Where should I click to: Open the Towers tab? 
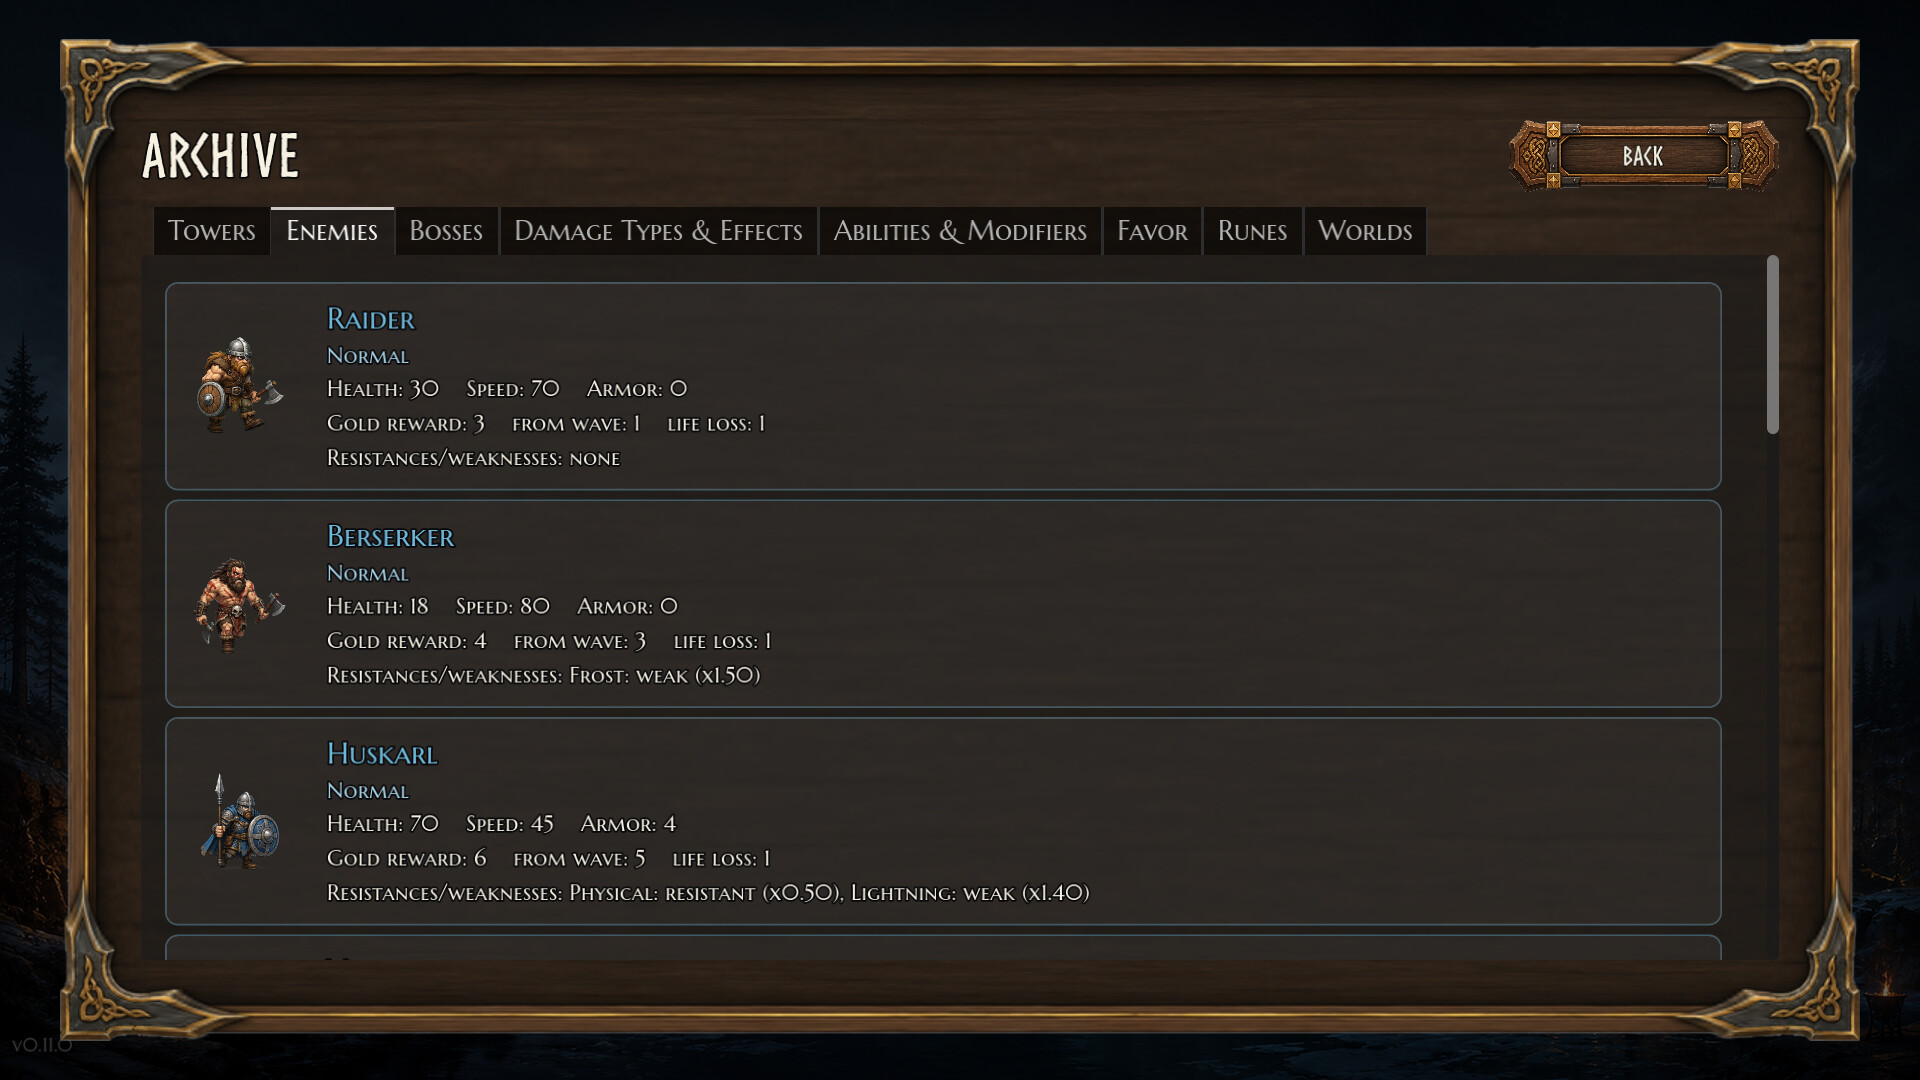211,231
